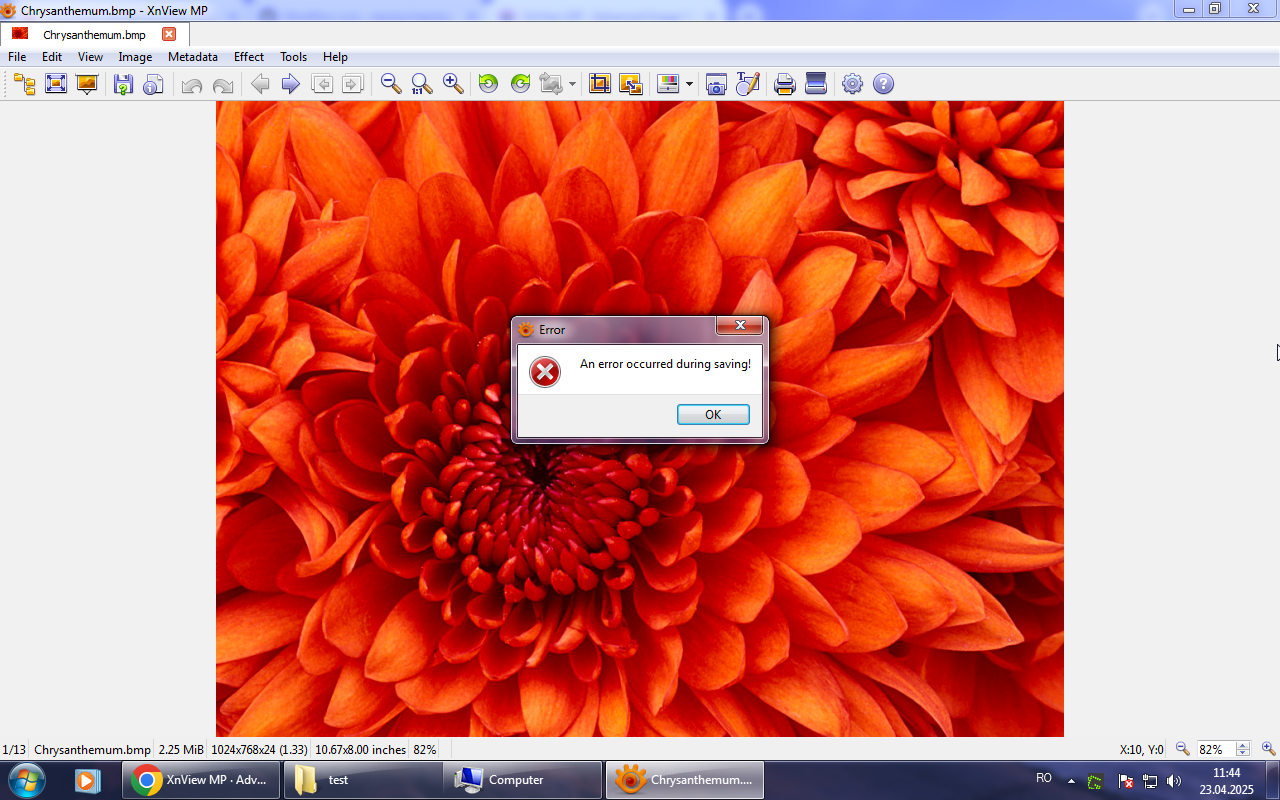This screenshot has width=1280, height=800.
Task: Set zoom to 1:1 magnifier icon
Action: pyautogui.click(x=422, y=84)
